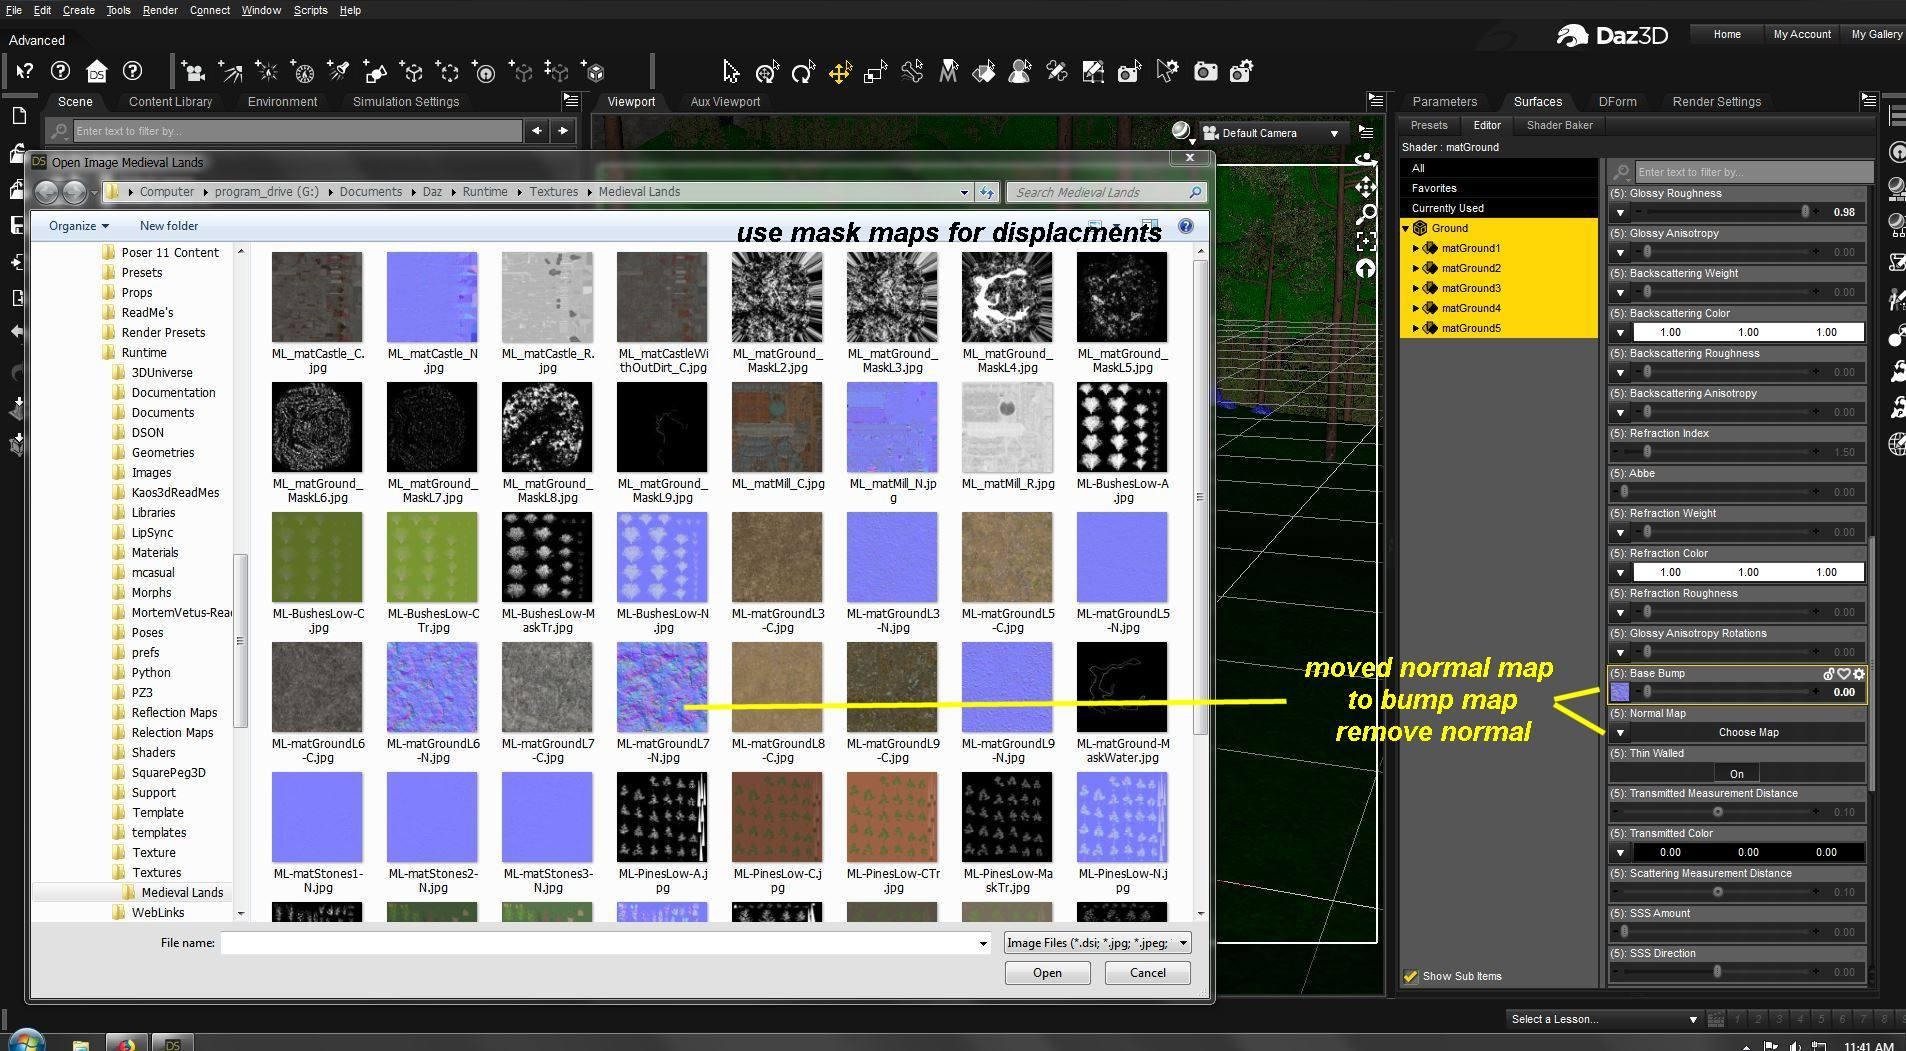Image resolution: width=1906 pixels, height=1051 pixels.
Task: Click the Normal Map Choose Map button
Action: click(1747, 732)
